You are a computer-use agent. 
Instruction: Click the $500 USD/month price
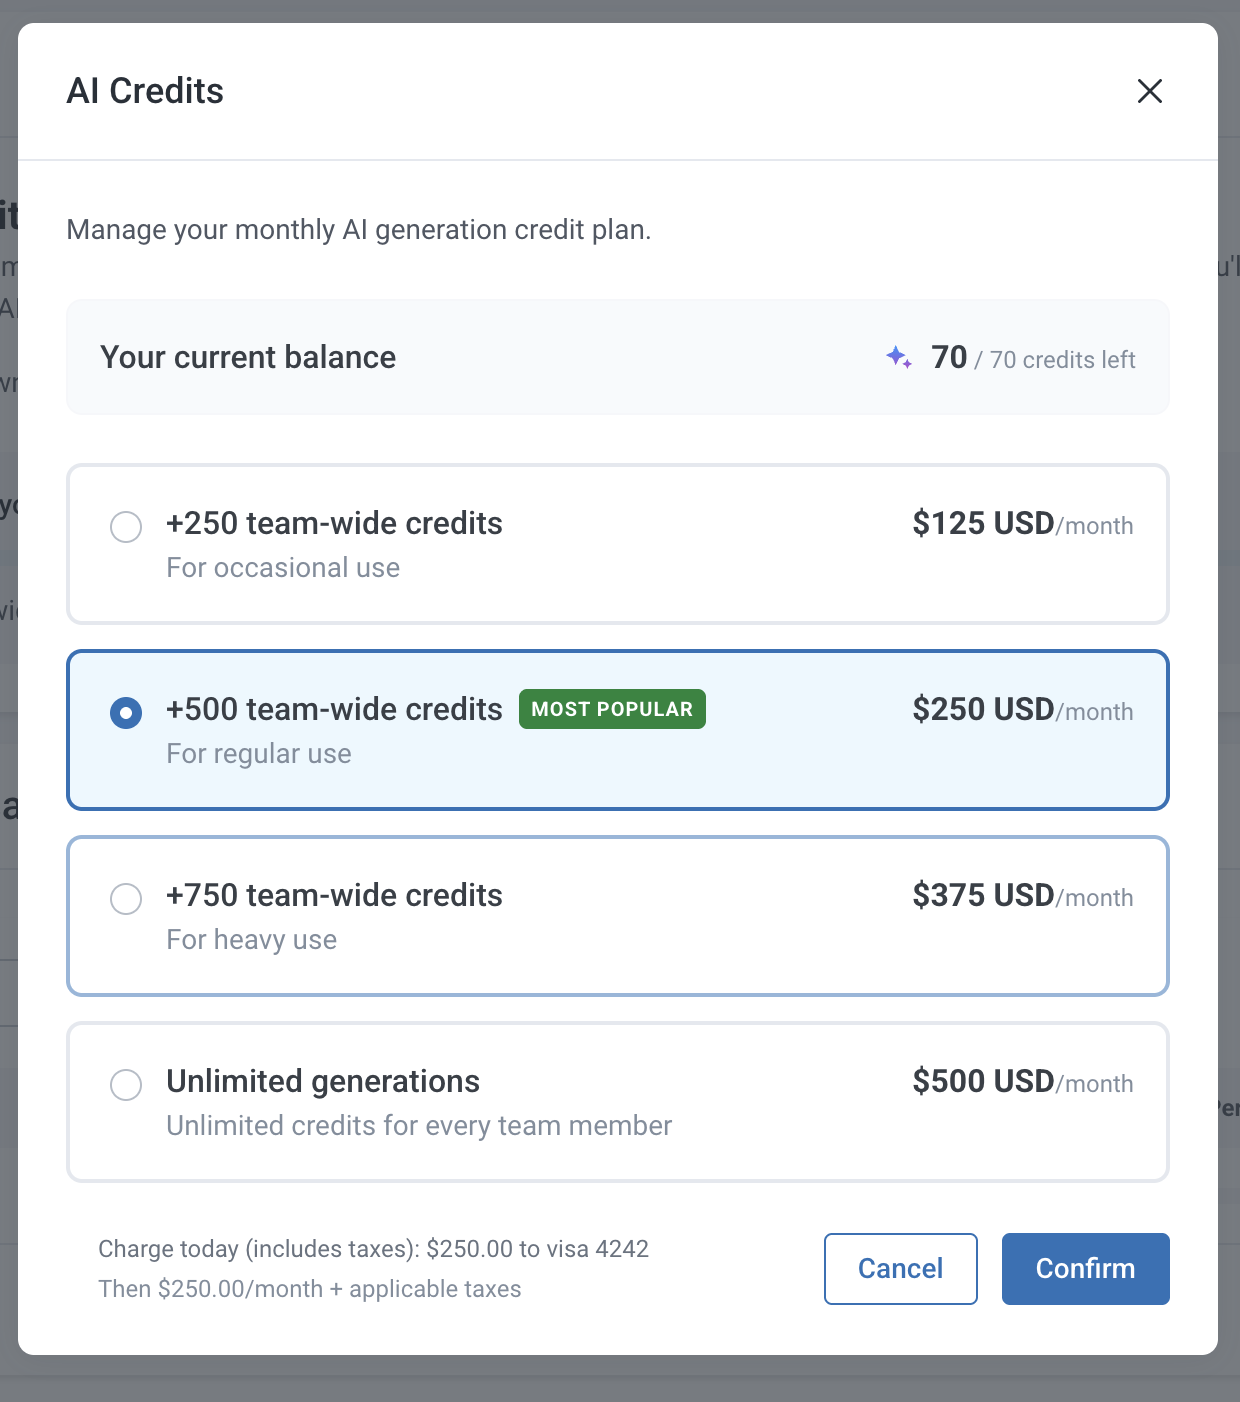point(1022,1082)
